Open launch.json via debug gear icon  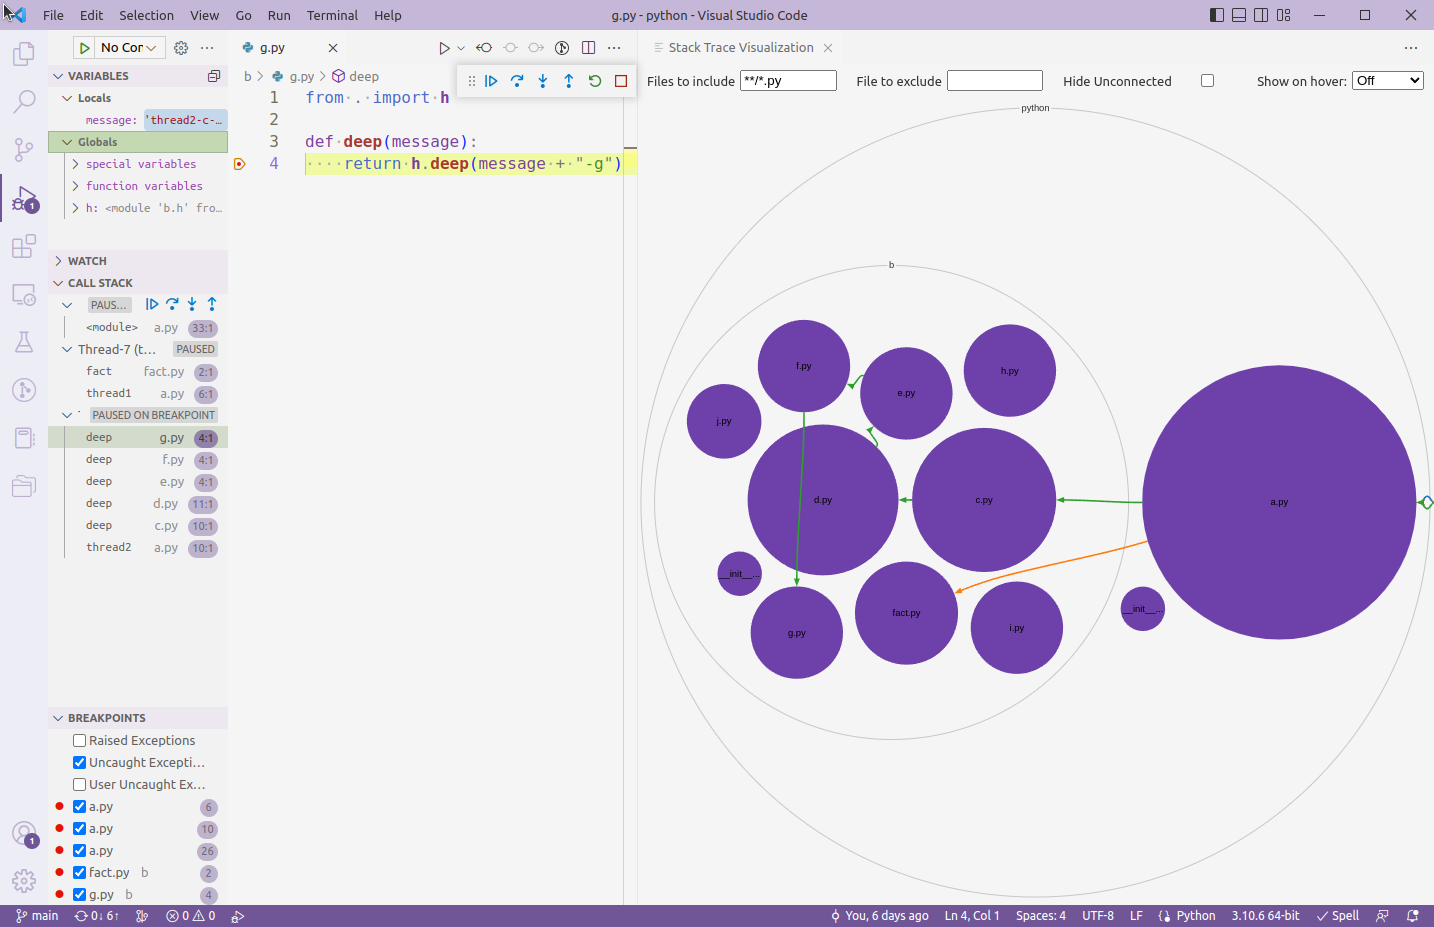pyautogui.click(x=181, y=48)
